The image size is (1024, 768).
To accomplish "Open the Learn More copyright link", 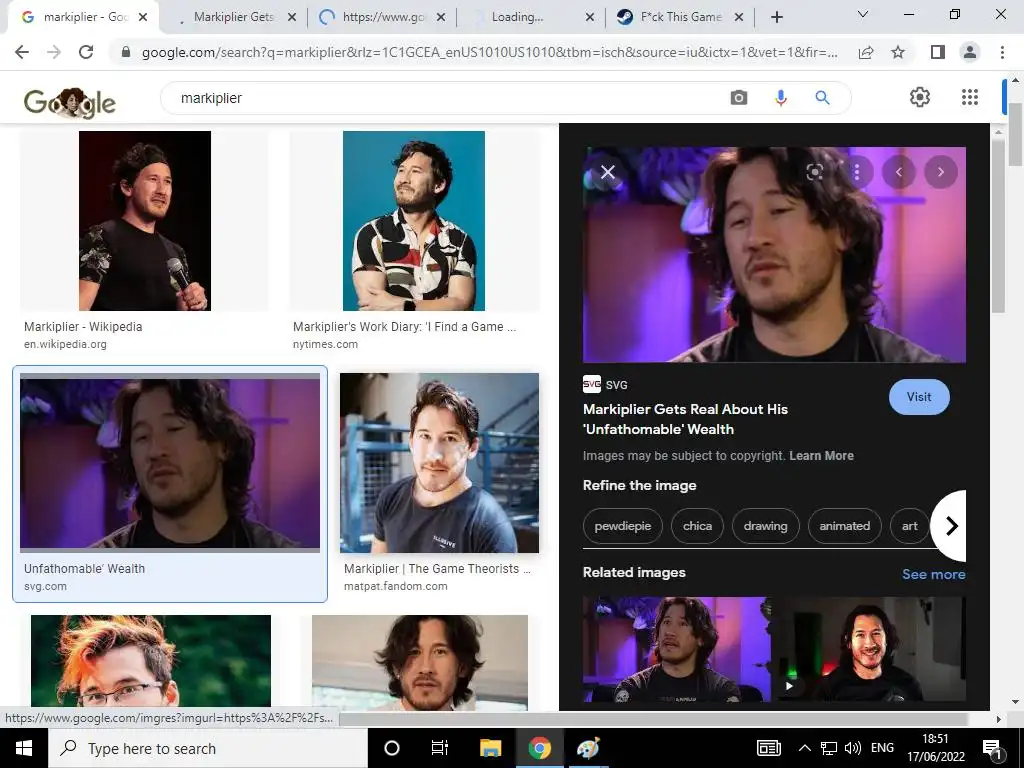I will (821, 456).
